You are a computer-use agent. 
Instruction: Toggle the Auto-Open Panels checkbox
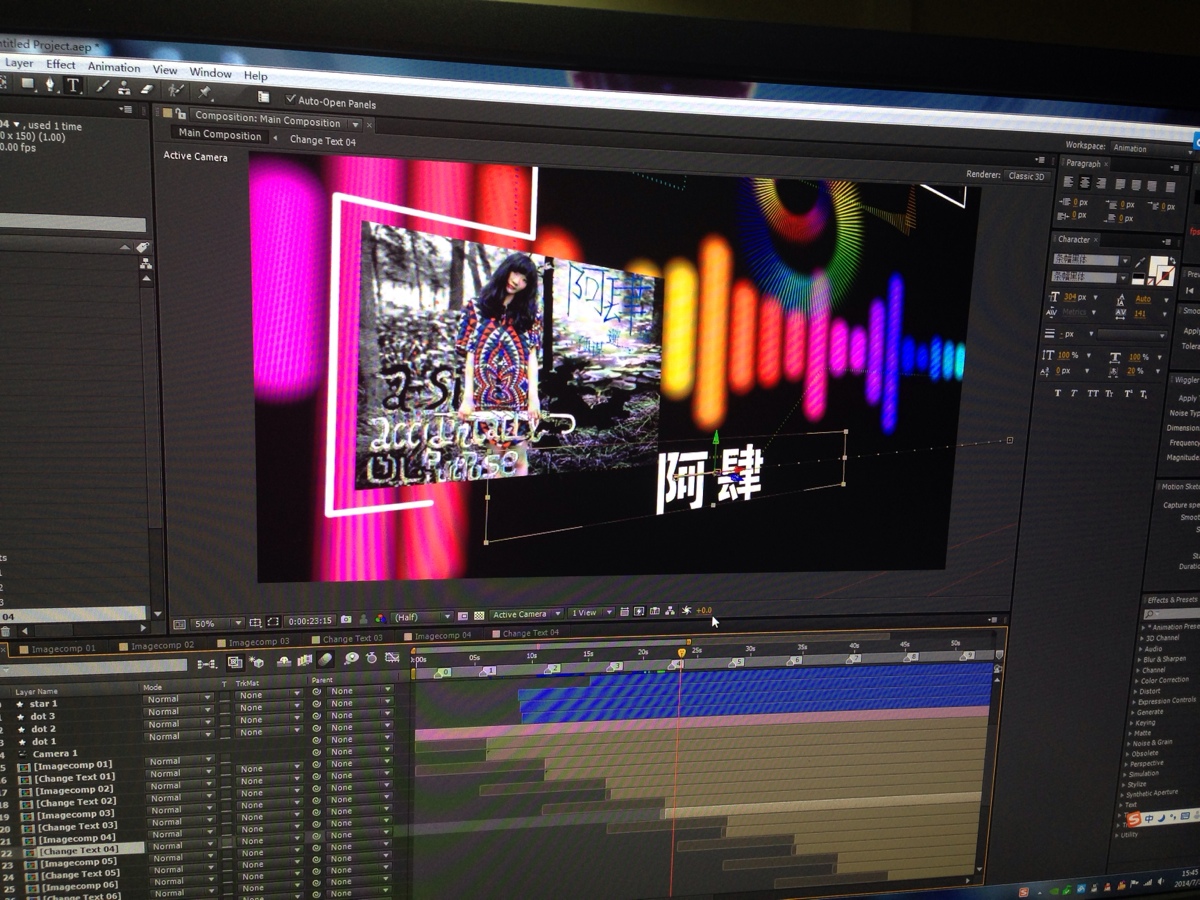(x=290, y=99)
